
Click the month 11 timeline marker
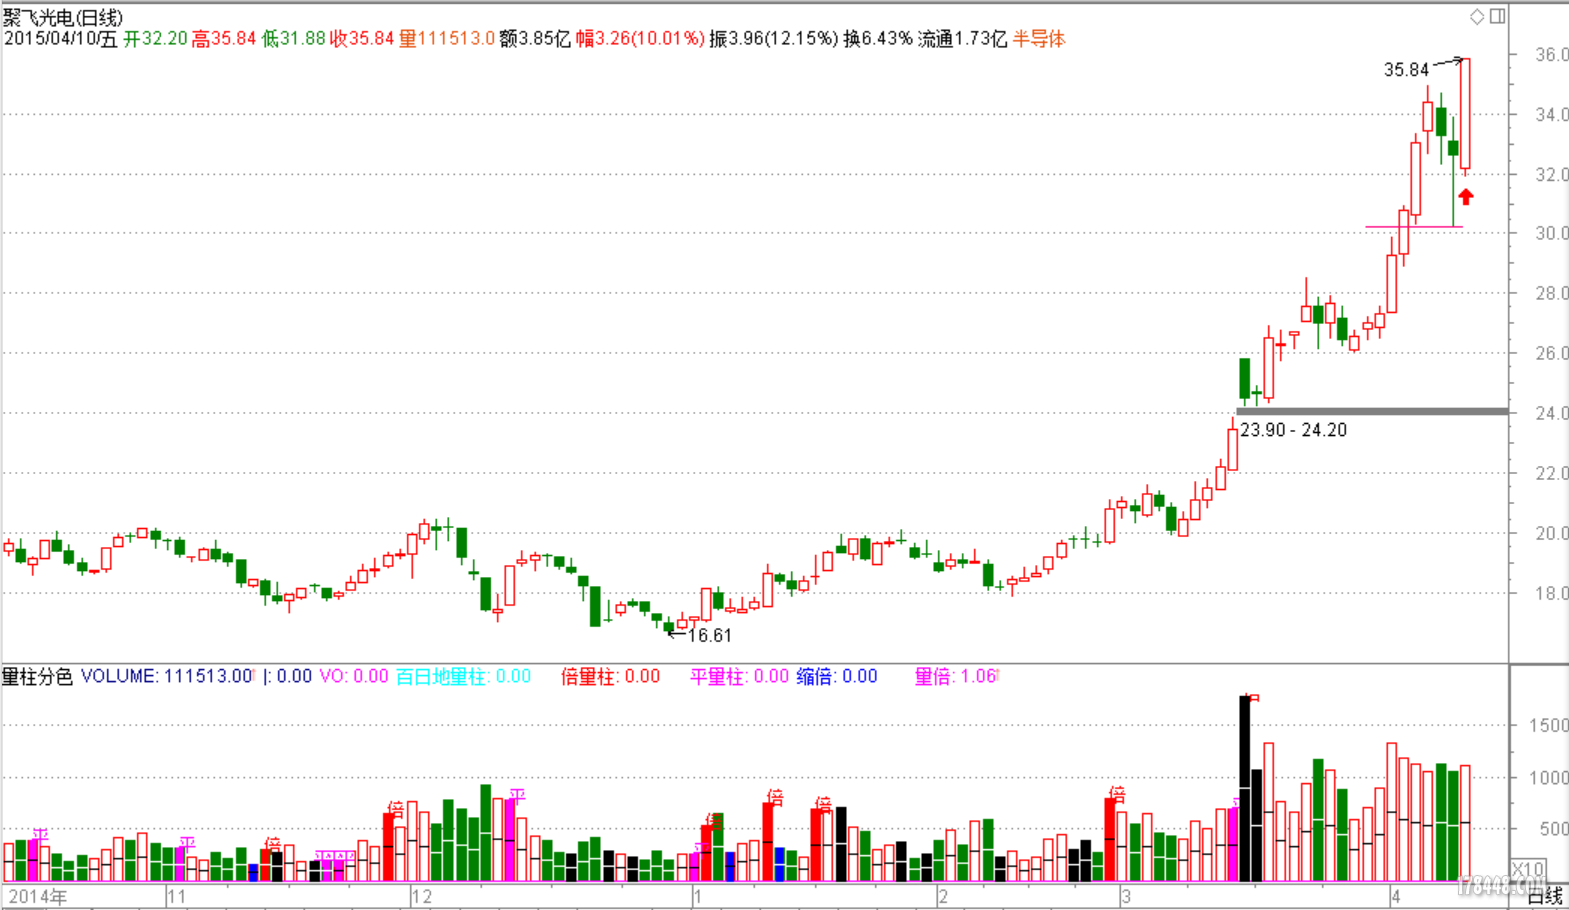176,896
